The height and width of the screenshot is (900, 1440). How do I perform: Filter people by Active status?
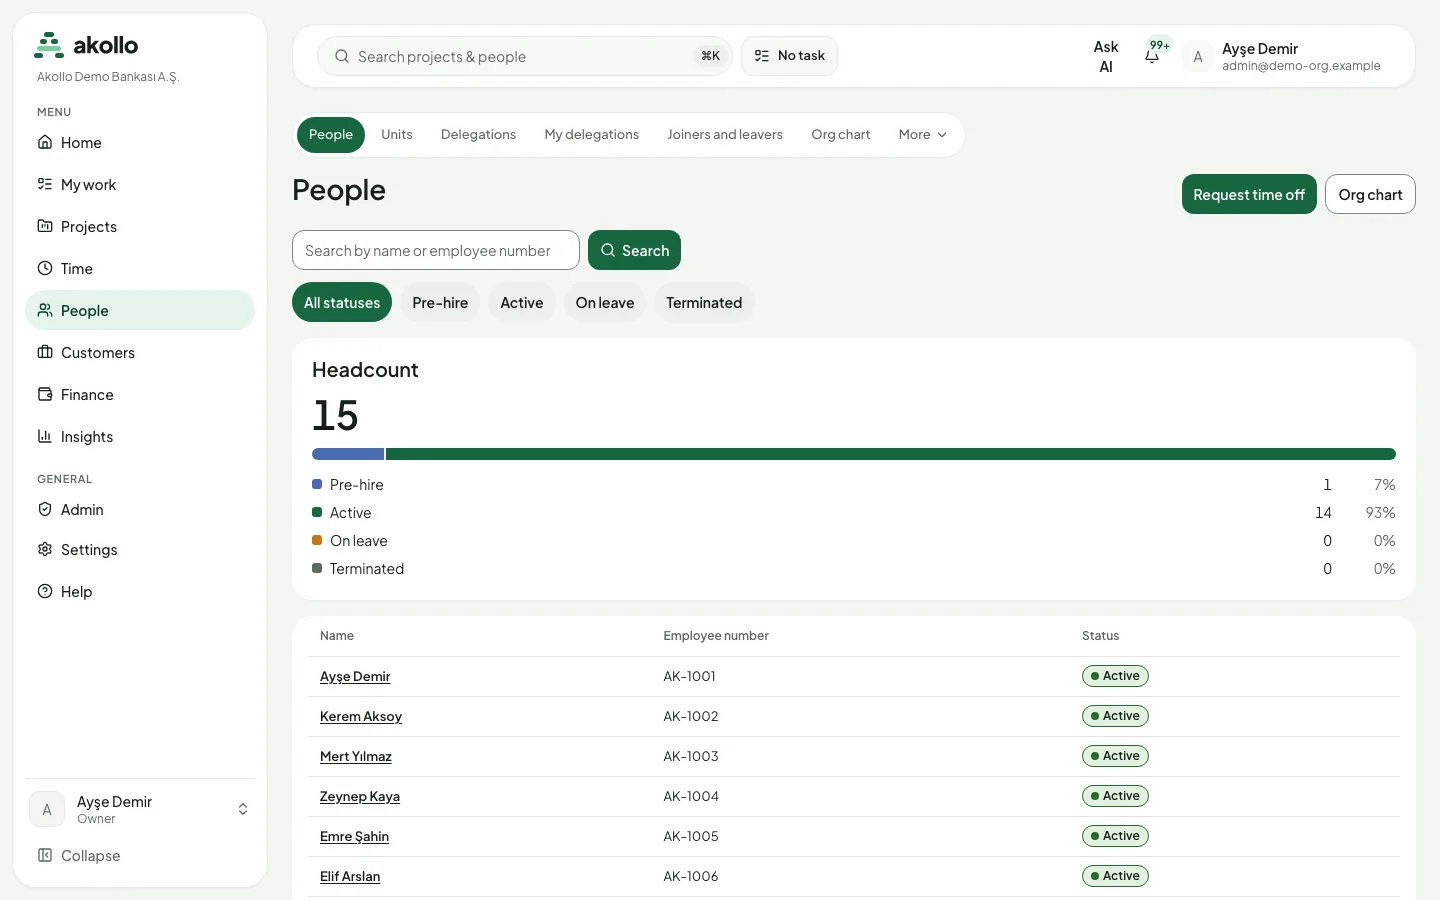522,303
